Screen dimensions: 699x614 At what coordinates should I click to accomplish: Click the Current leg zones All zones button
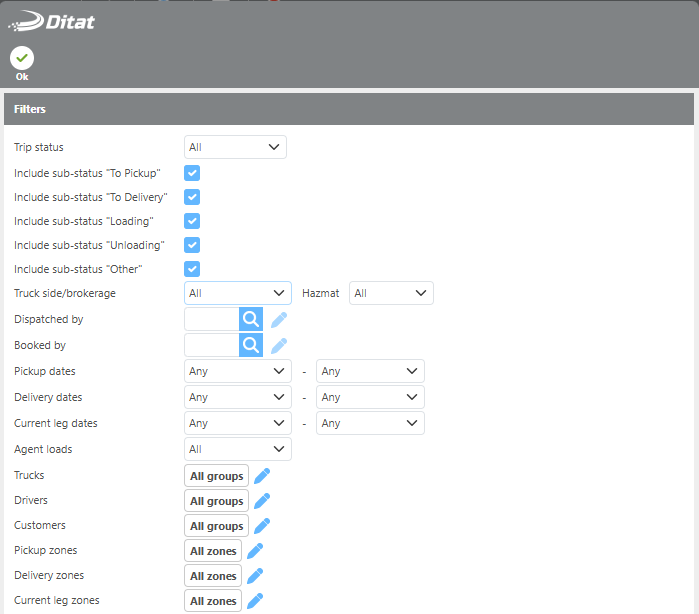pyautogui.click(x=213, y=601)
